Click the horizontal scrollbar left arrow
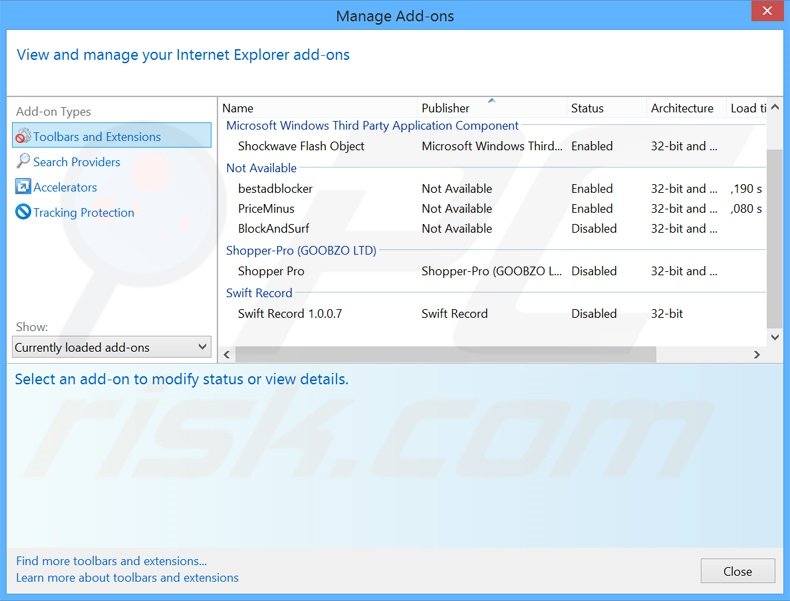 pyautogui.click(x=227, y=355)
